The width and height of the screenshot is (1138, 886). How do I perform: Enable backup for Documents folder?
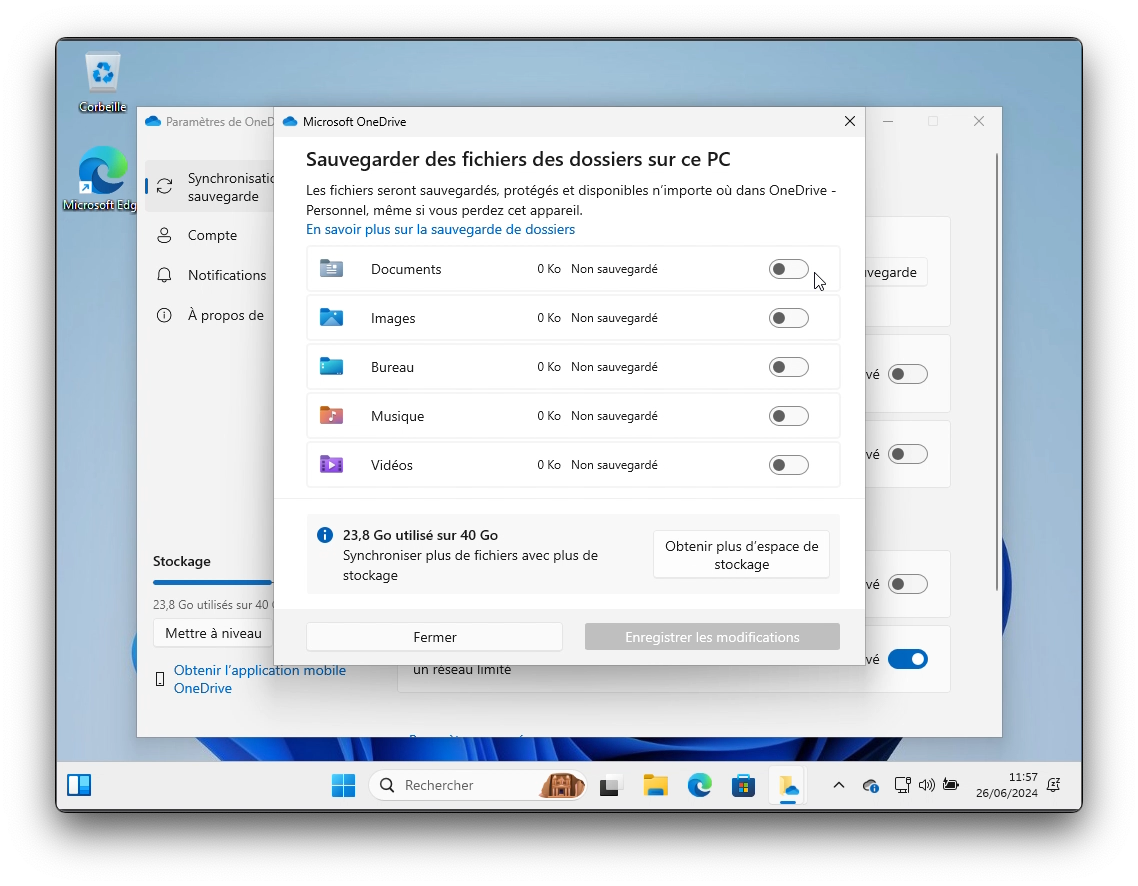point(788,269)
